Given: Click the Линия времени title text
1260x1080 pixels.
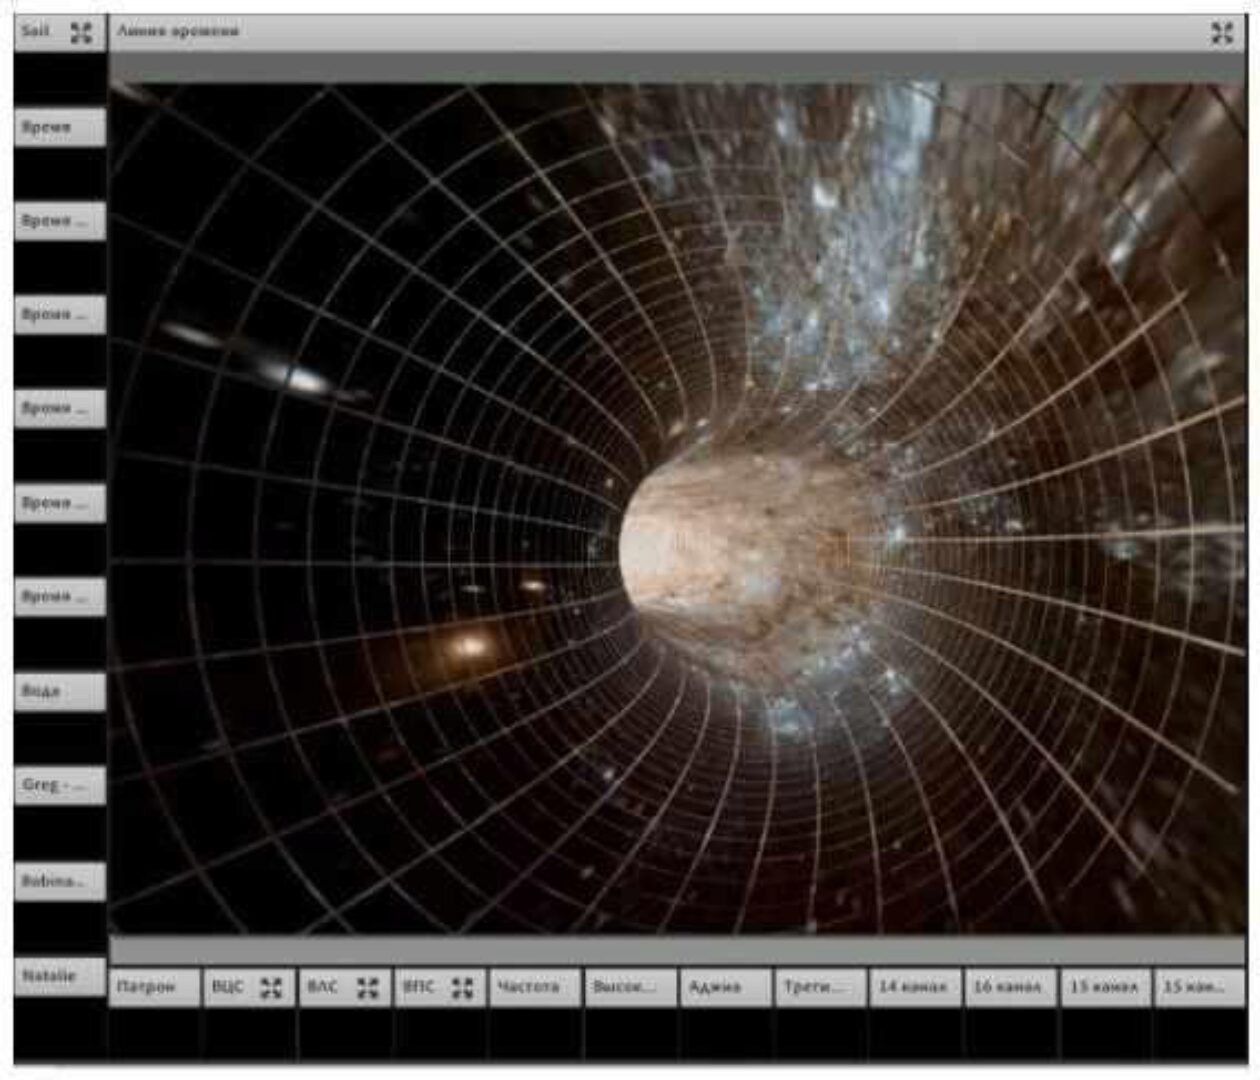Looking at the screenshot, I should tap(178, 31).
